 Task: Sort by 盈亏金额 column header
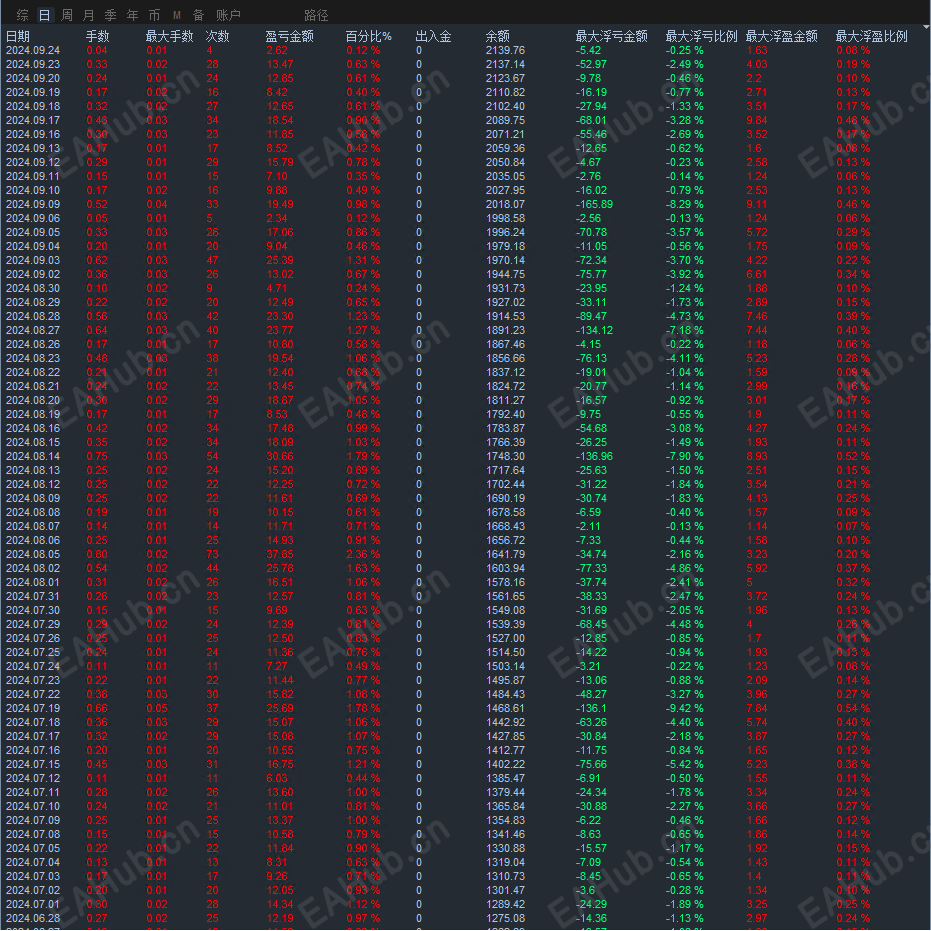290,36
